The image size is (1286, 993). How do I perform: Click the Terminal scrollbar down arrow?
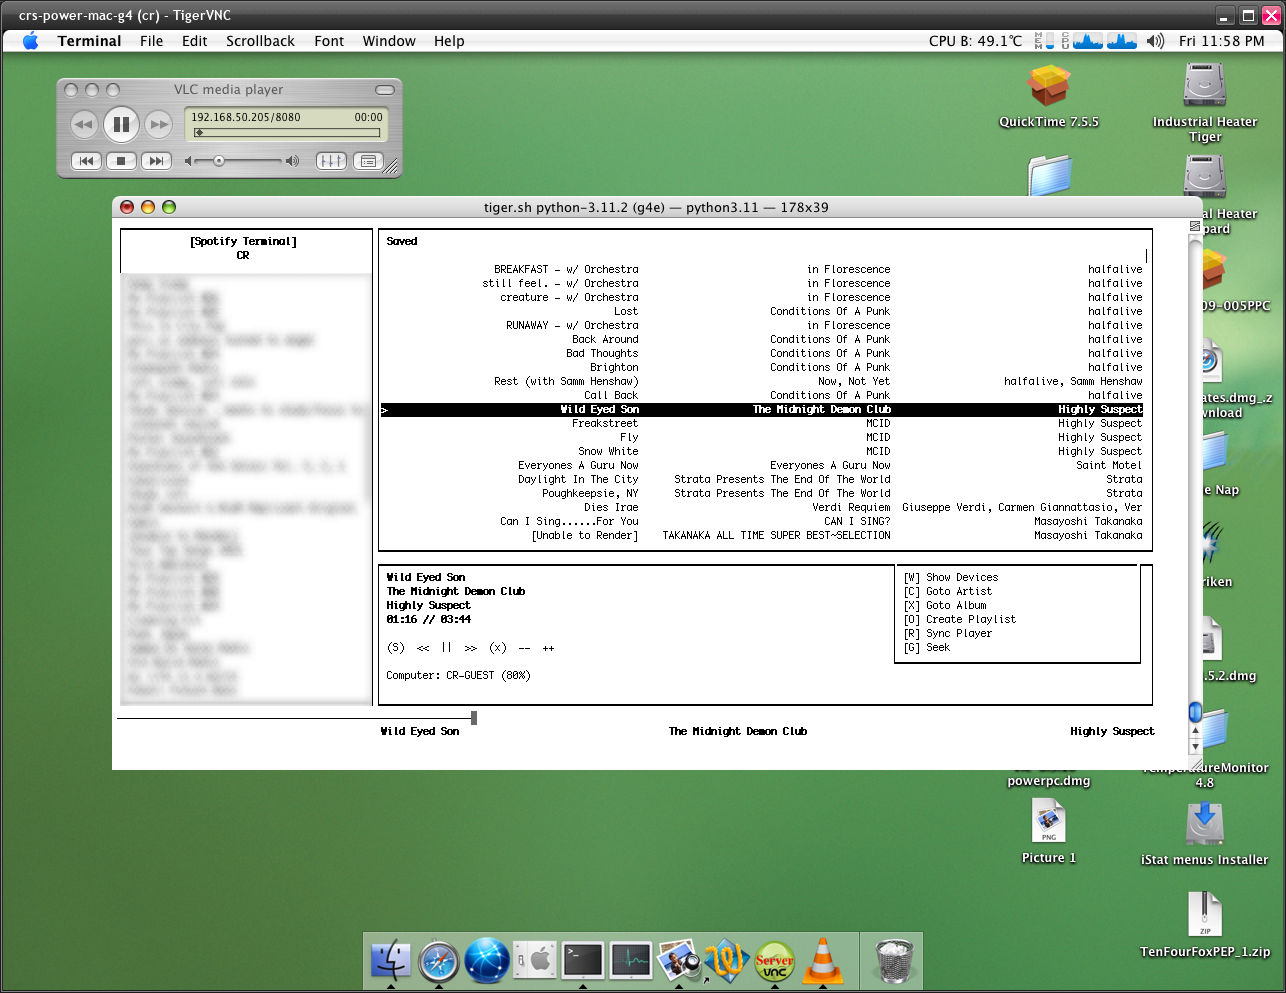[1195, 746]
